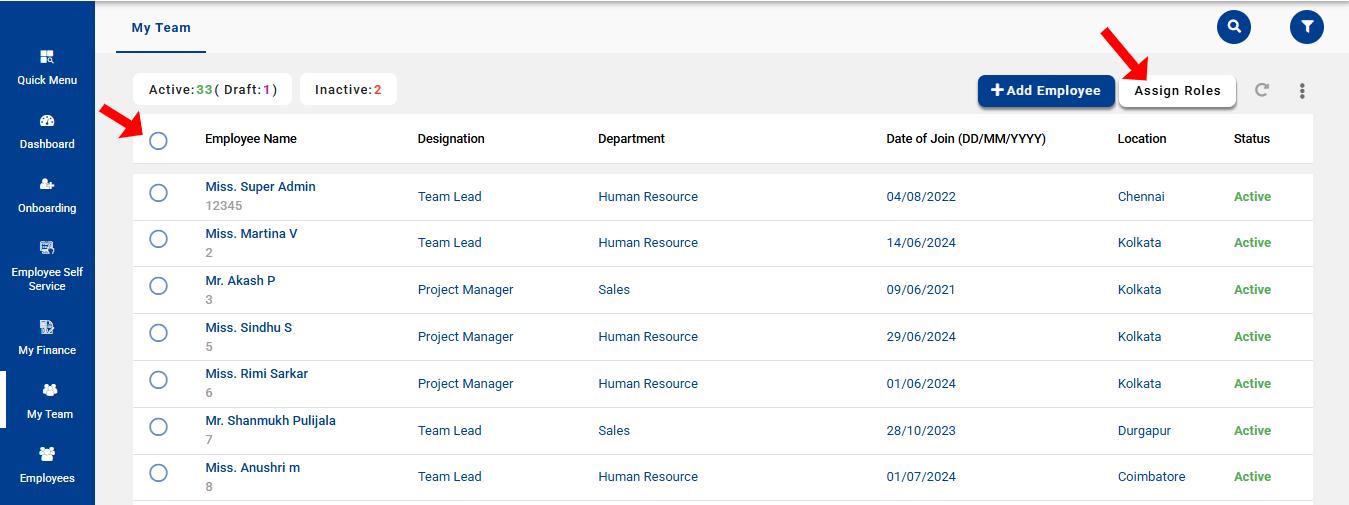Click the refresh icon beside Assign Roles
This screenshot has height=505, width=1349.
tap(1262, 90)
